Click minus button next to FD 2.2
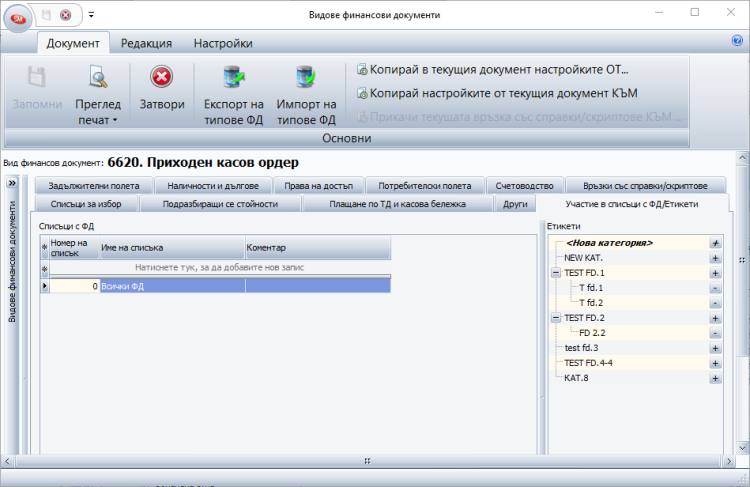The height and width of the screenshot is (487, 750). (715, 333)
